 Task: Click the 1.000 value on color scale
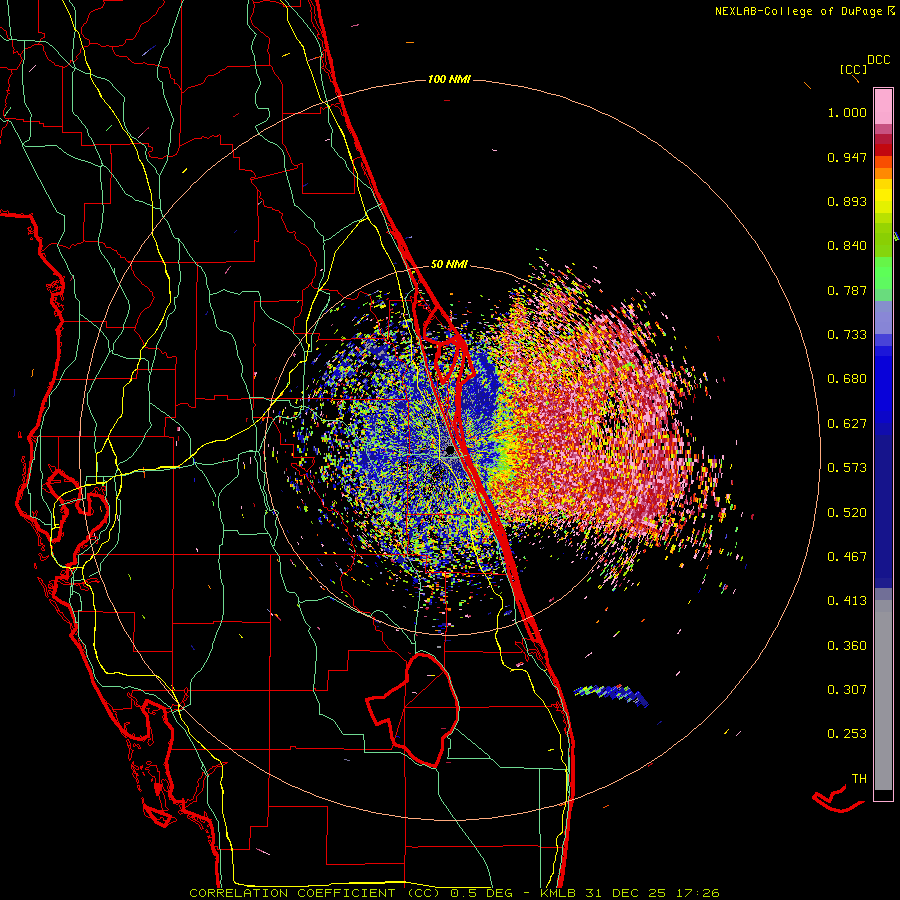pos(847,113)
